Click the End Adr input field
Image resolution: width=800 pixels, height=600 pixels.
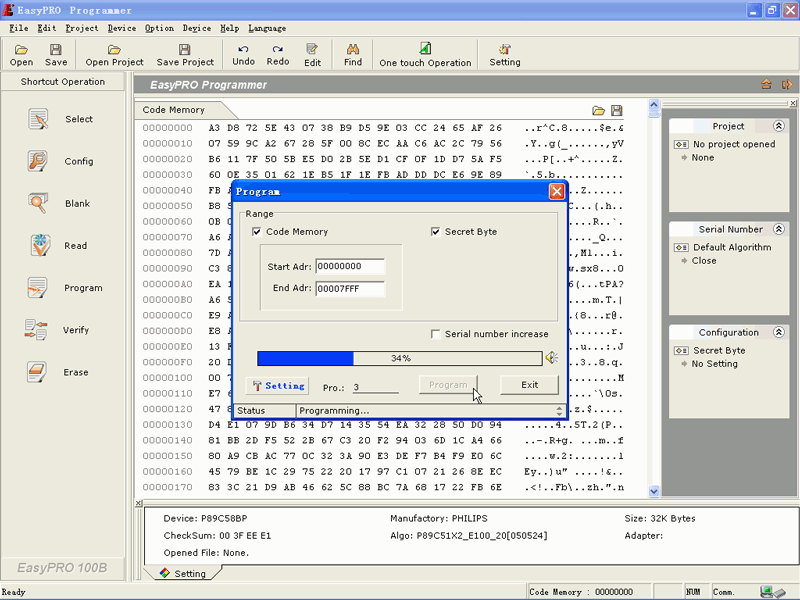point(350,289)
